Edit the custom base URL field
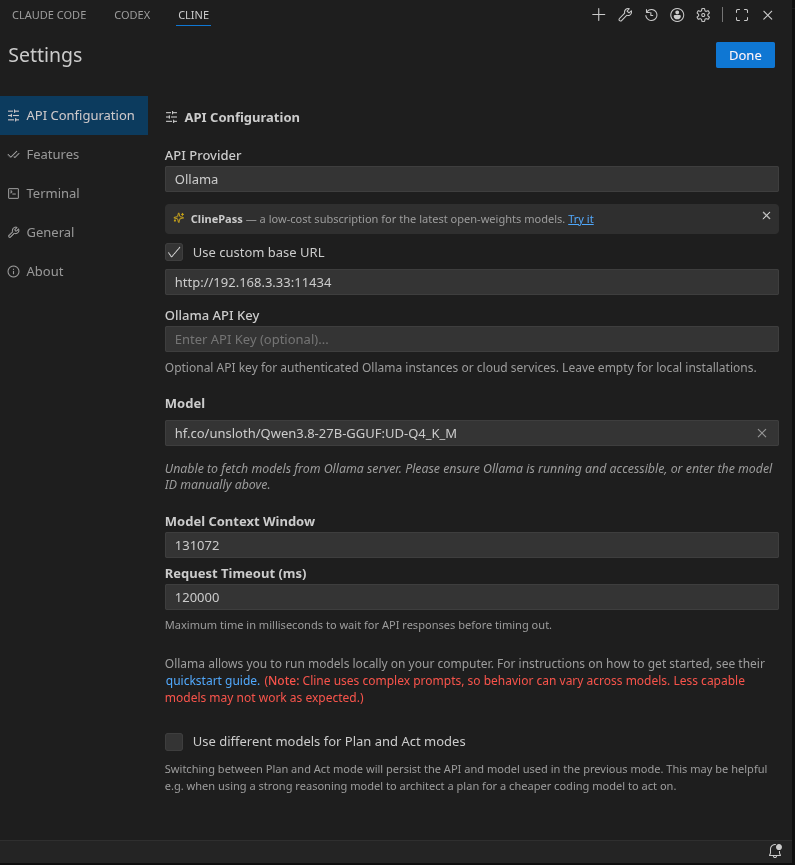This screenshot has width=795, height=865. click(472, 282)
